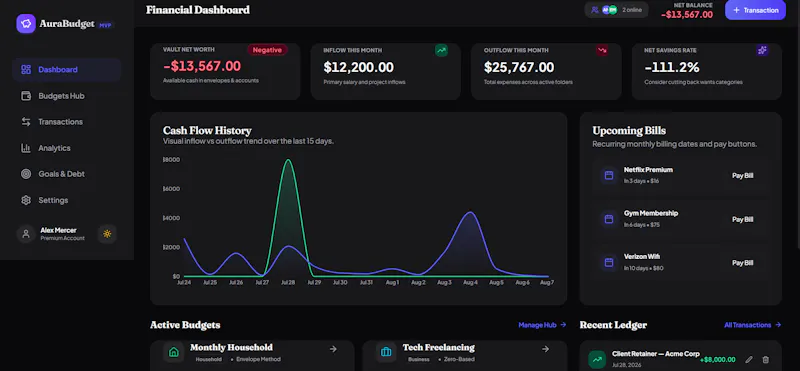Screen dimensions: 800x371
Task: Open Goals & Debt in the sidebar
Action: (66, 174)
